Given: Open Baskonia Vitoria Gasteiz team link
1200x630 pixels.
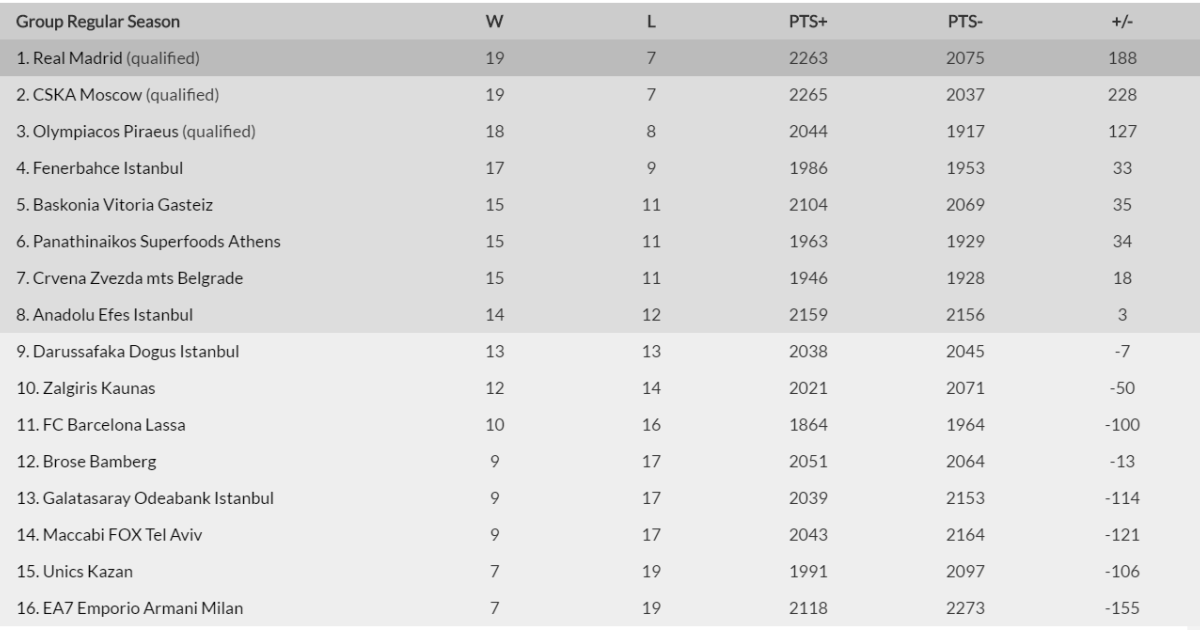Looking at the screenshot, I should click(115, 205).
